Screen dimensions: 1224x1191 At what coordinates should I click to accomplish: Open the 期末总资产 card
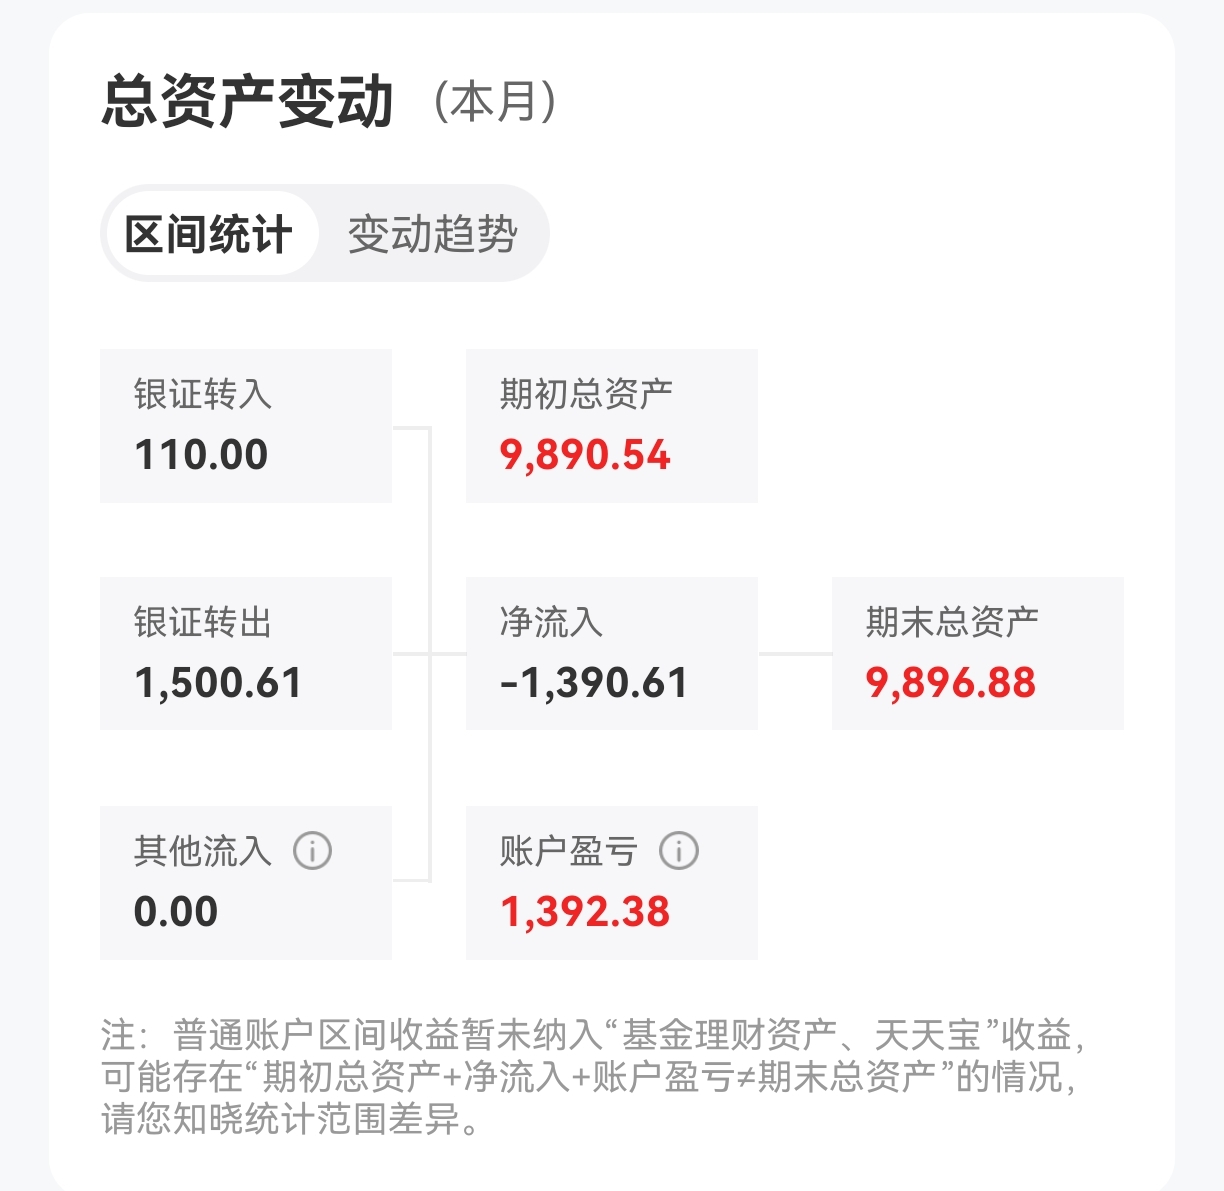pyautogui.click(x=978, y=653)
